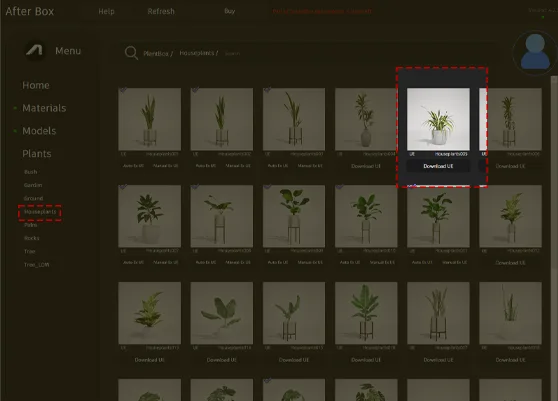Screen dimensions: 558x401
Task: Click Download UE under Houseplants018
Action: pyautogui.click(x=510, y=360)
